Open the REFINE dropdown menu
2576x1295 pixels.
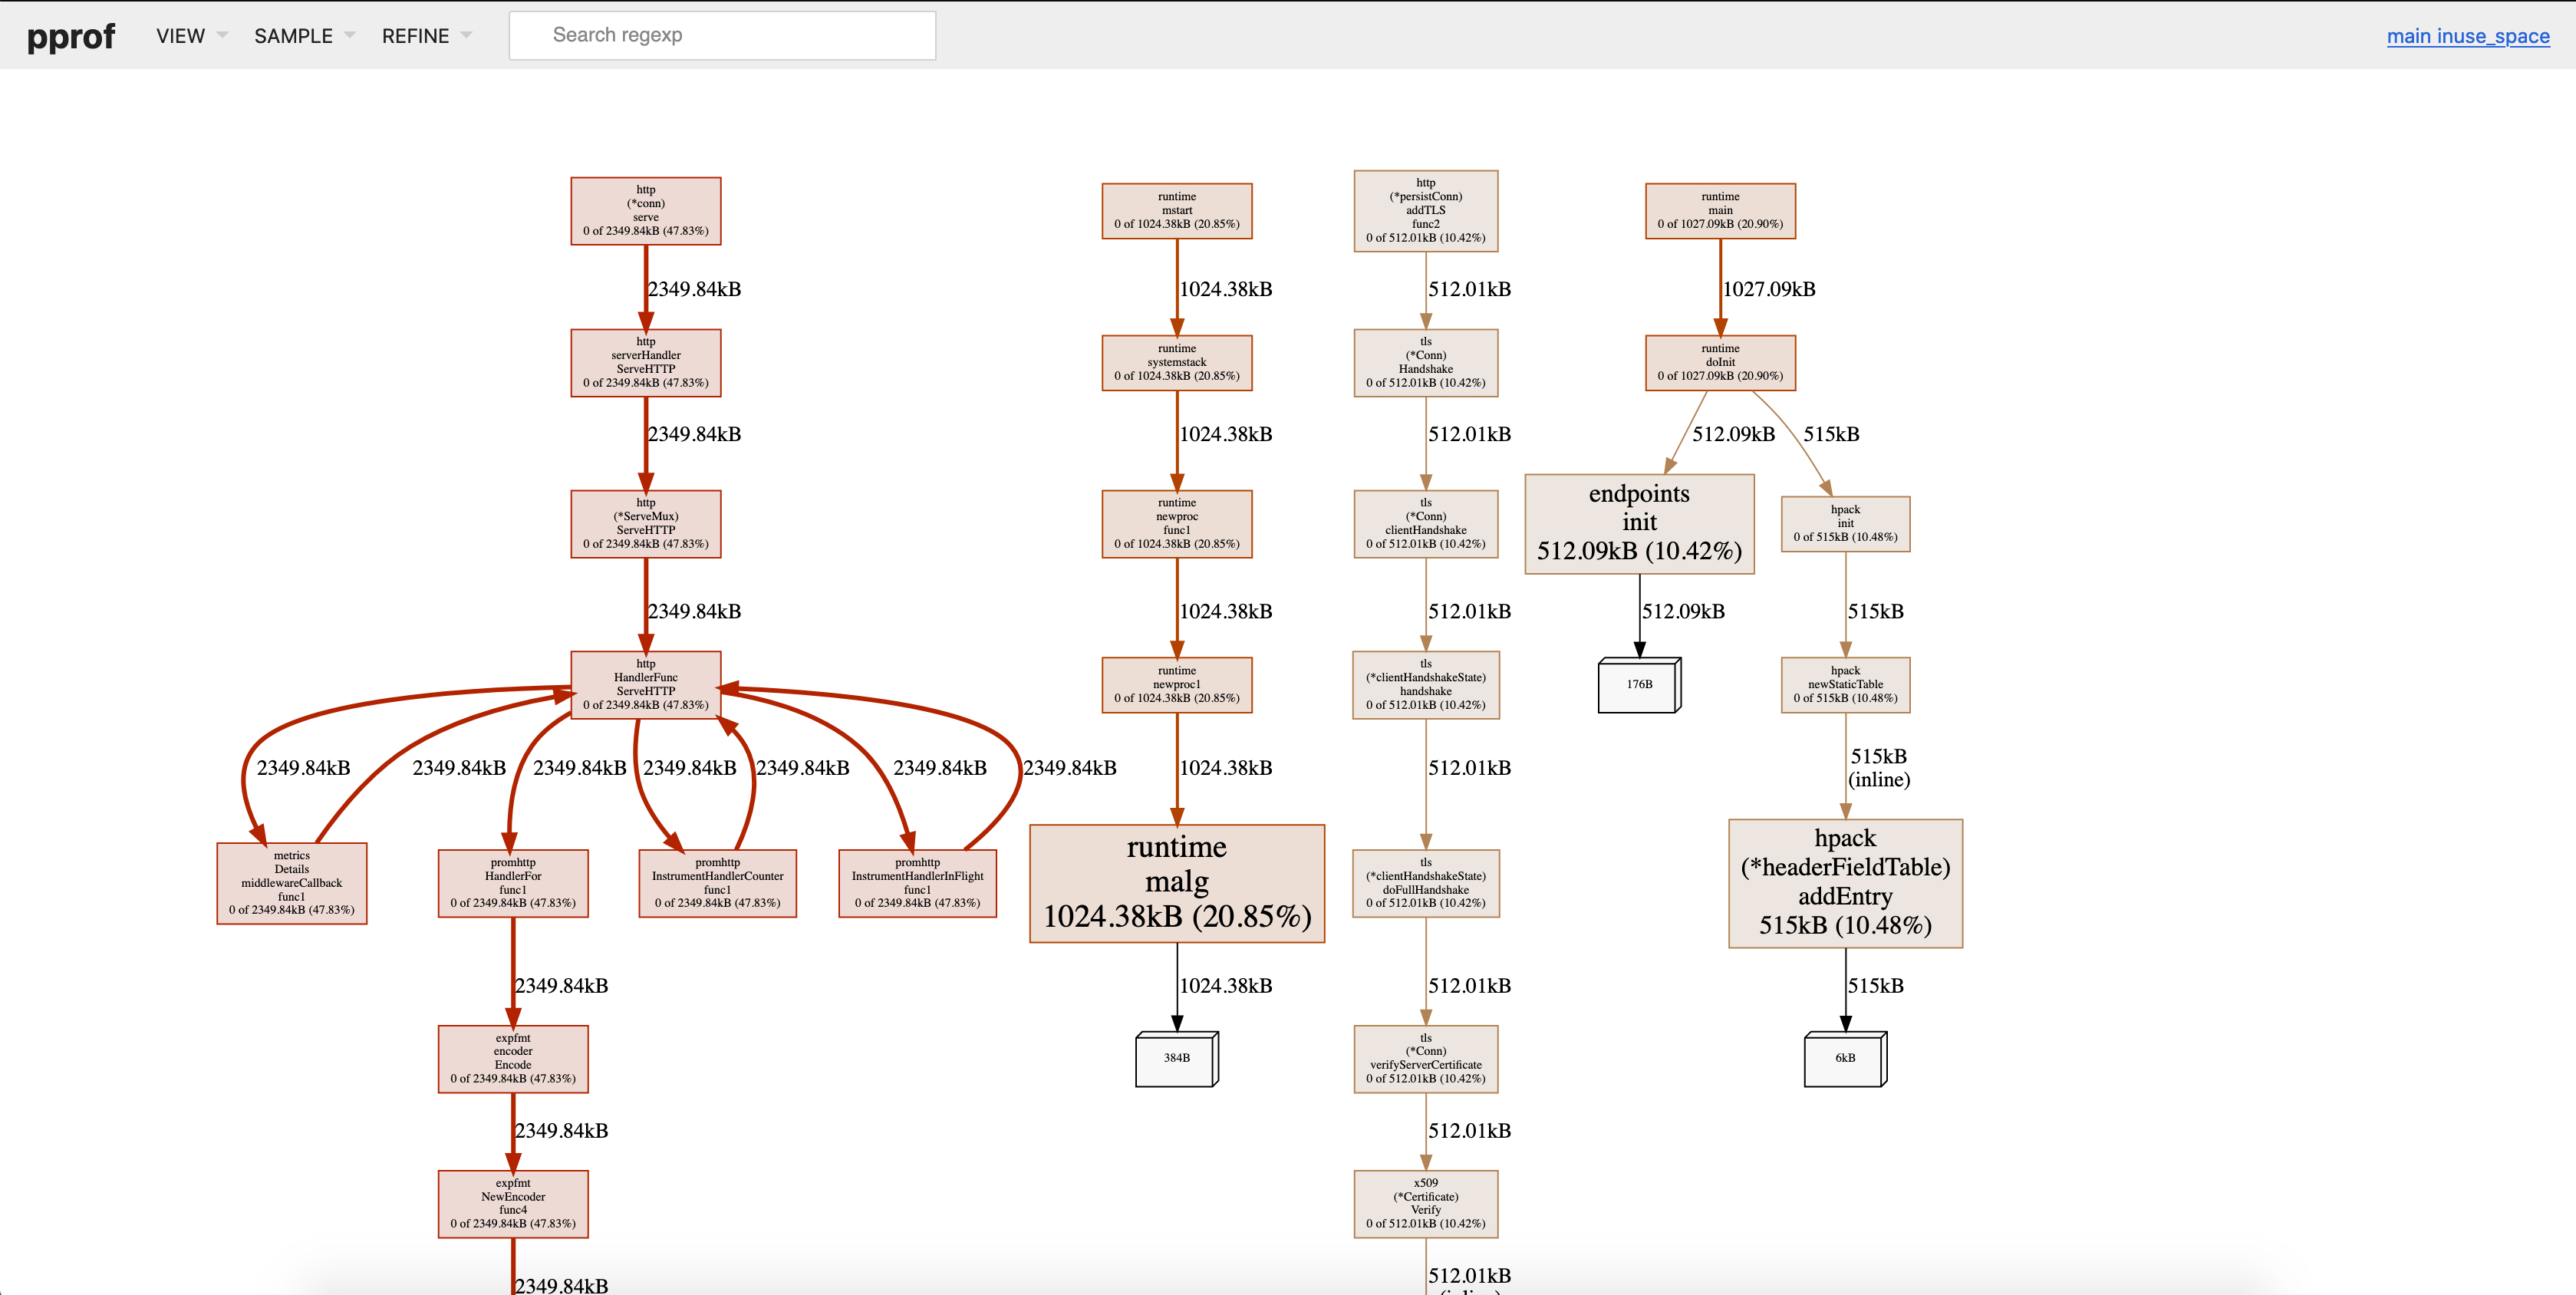coord(425,36)
